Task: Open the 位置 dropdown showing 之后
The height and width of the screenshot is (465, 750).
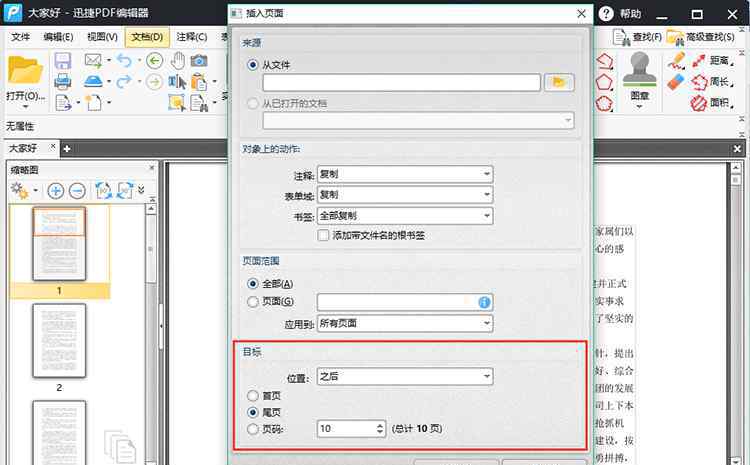Action: [404, 376]
